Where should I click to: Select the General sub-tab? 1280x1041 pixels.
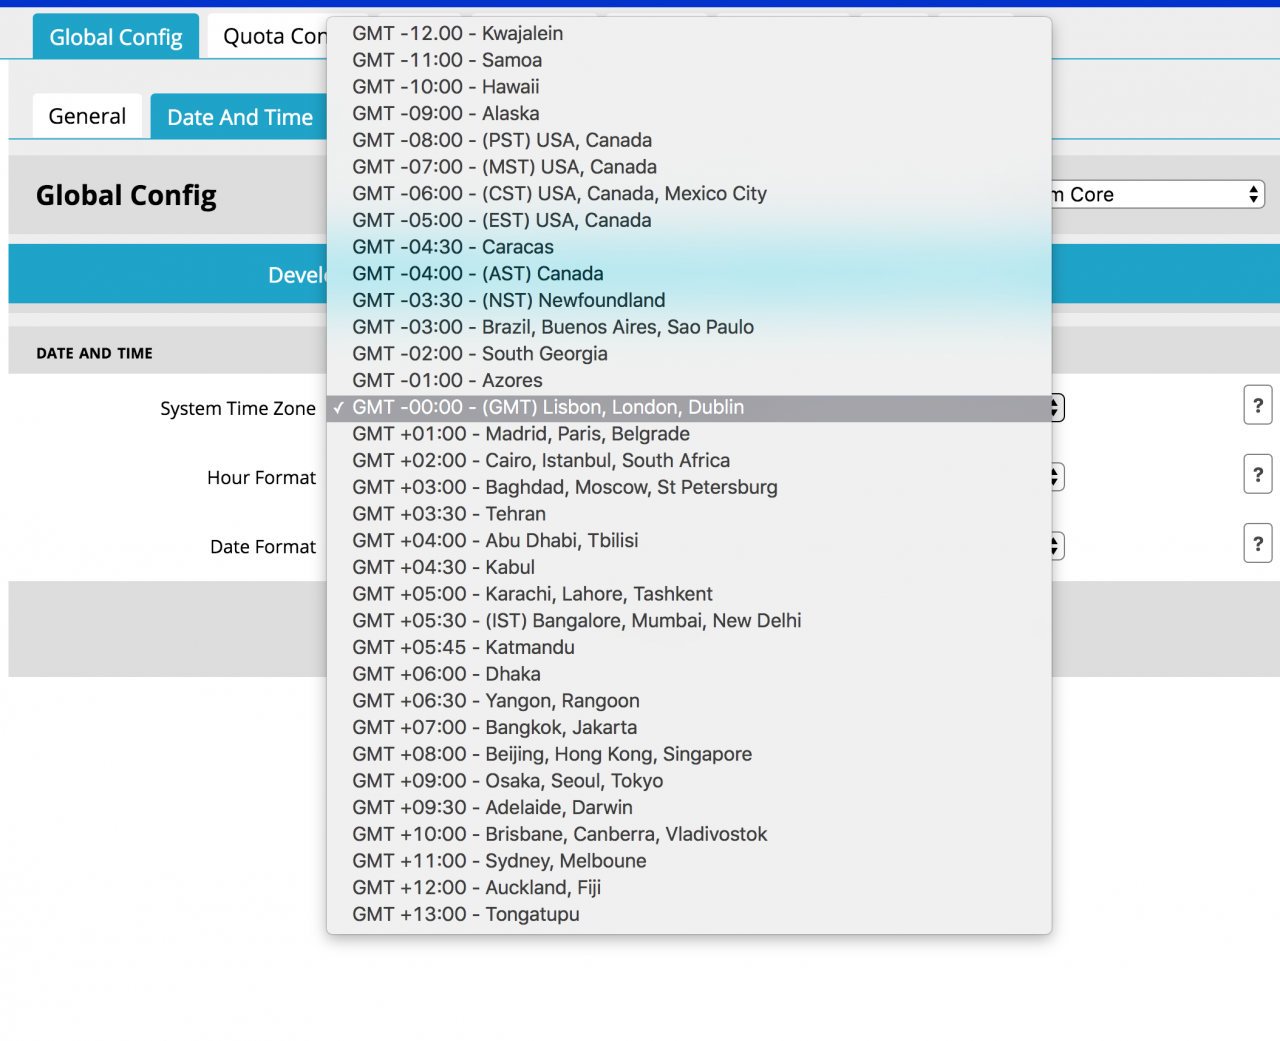pyautogui.click(x=87, y=117)
